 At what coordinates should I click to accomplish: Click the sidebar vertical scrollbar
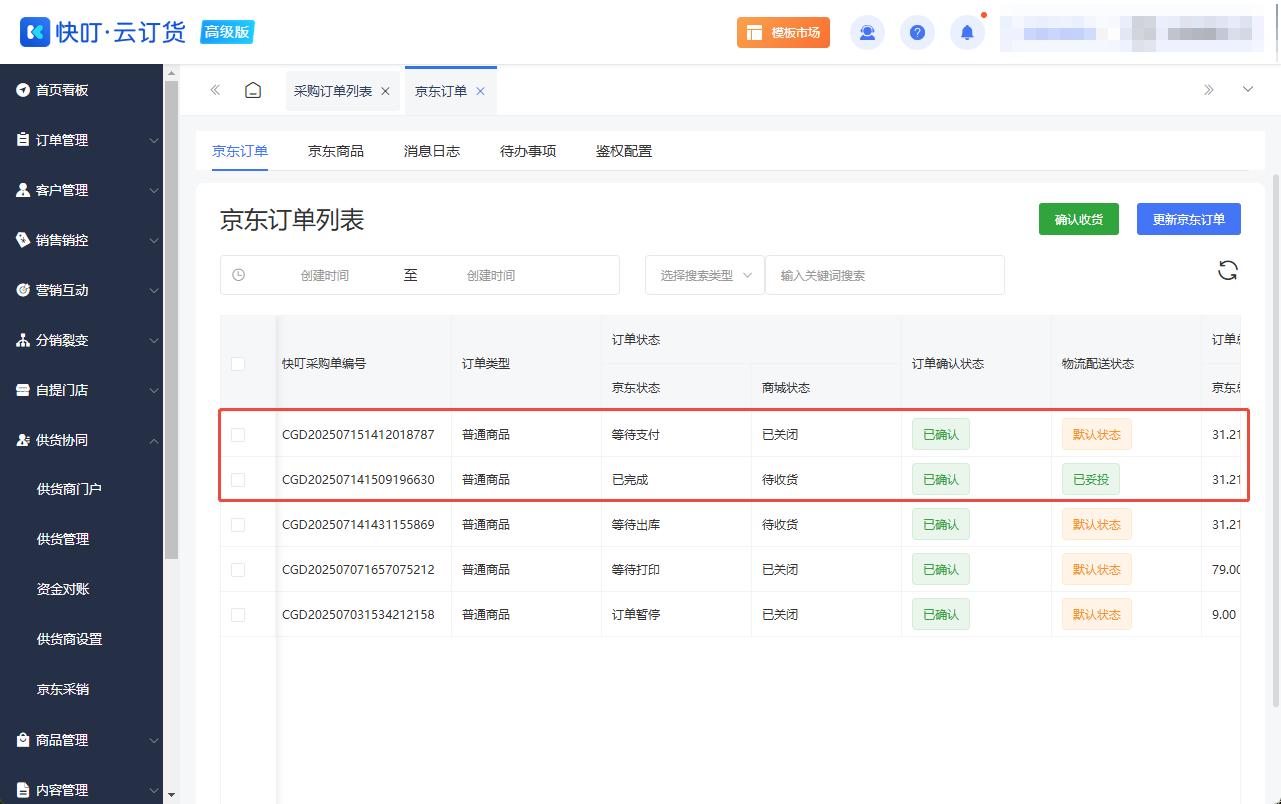171,318
